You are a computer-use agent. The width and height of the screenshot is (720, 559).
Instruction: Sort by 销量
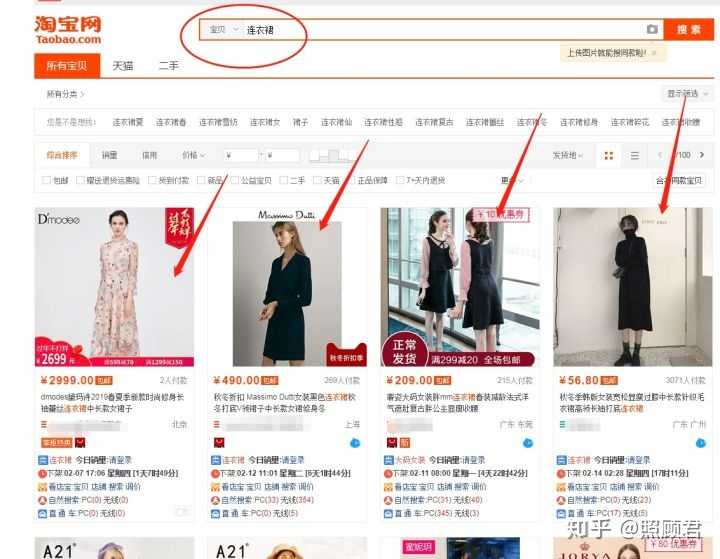click(x=109, y=155)
